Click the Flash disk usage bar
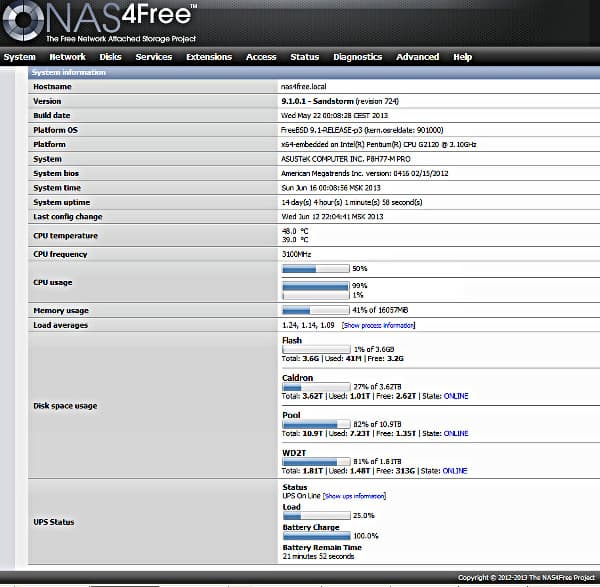 click(316, 349)
